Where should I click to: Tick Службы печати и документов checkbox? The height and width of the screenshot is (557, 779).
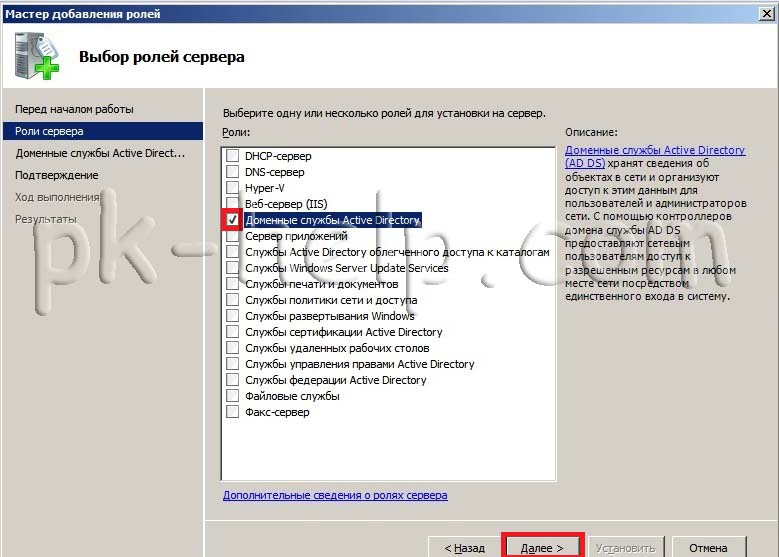pos(232,284)
